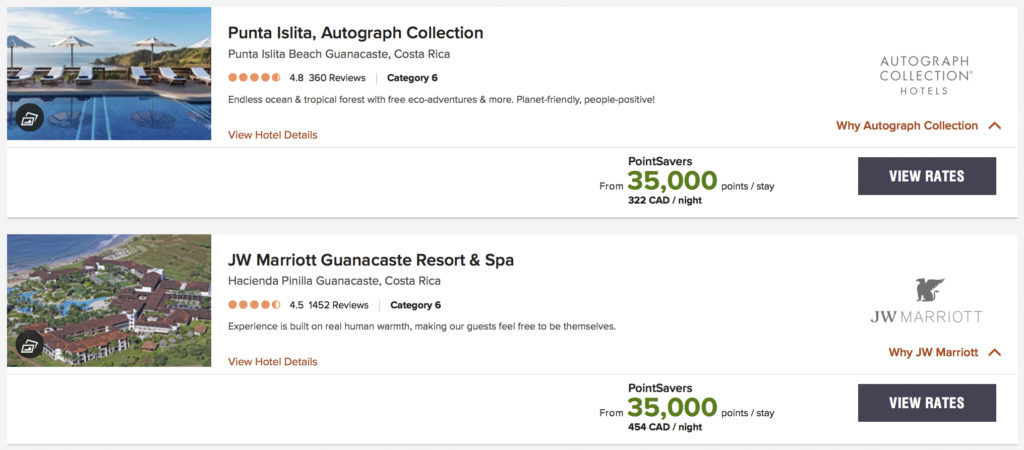
Task: Click Punta Islita star rating circles
Action: coord(254,77)
